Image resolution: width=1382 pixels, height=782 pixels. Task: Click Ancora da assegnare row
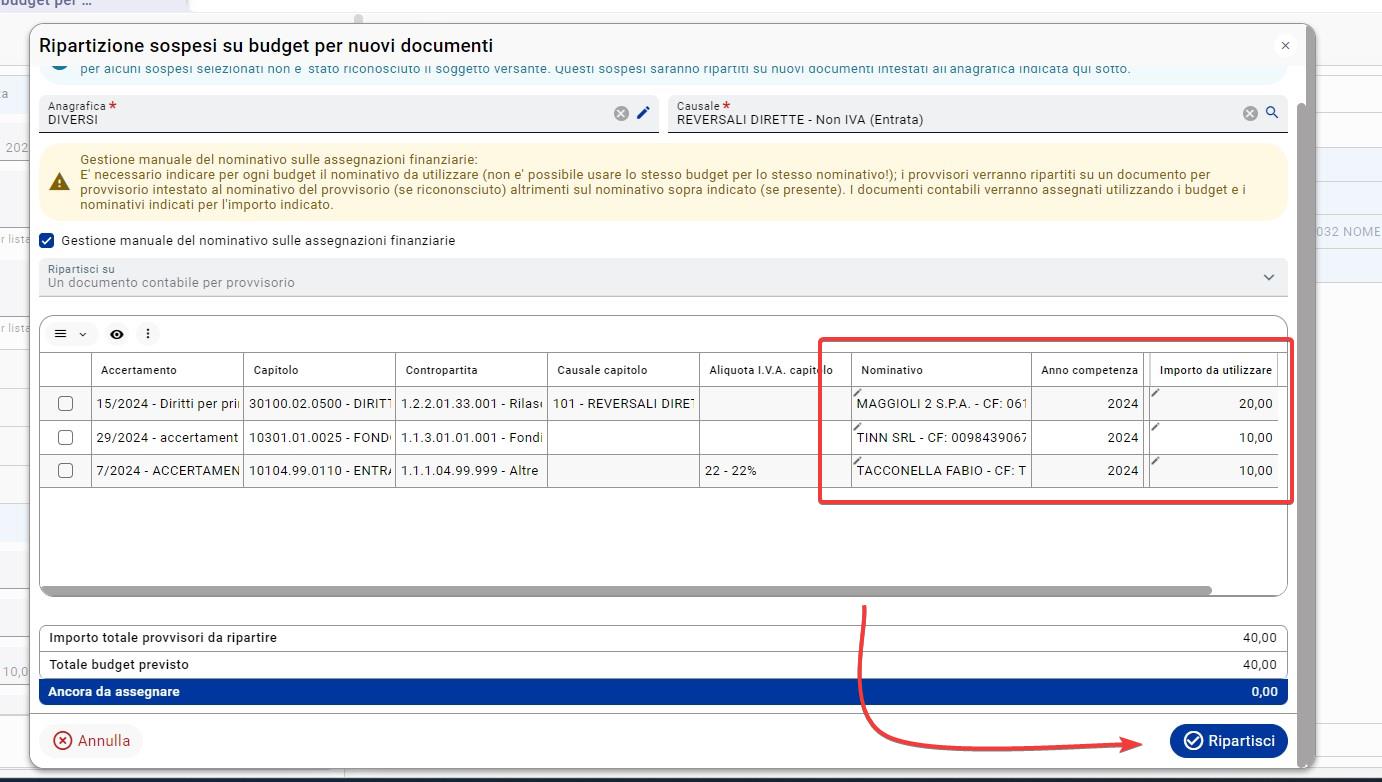coord(663,692)
